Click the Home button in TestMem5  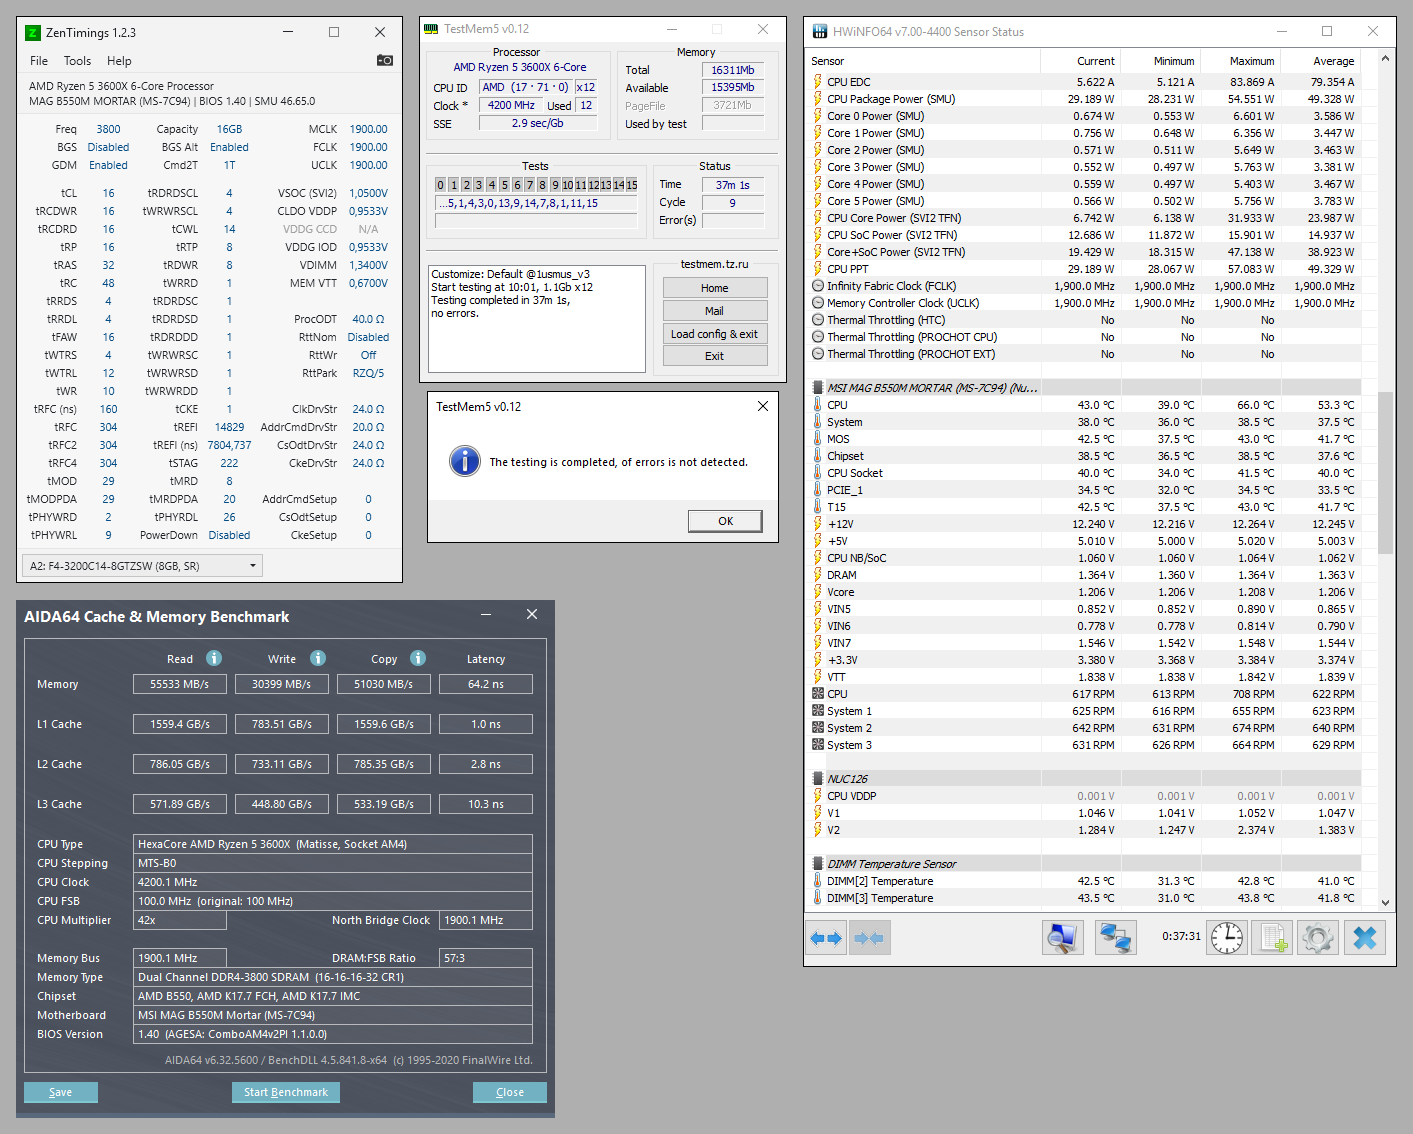tap(715, 288)
